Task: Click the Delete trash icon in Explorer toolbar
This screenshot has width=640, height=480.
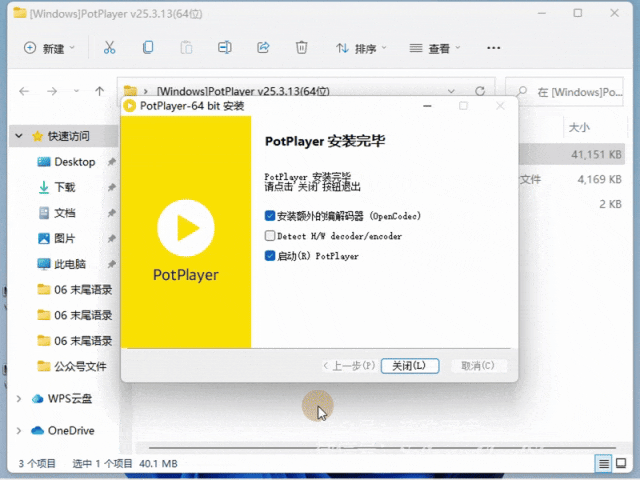Action: (302, 48)
